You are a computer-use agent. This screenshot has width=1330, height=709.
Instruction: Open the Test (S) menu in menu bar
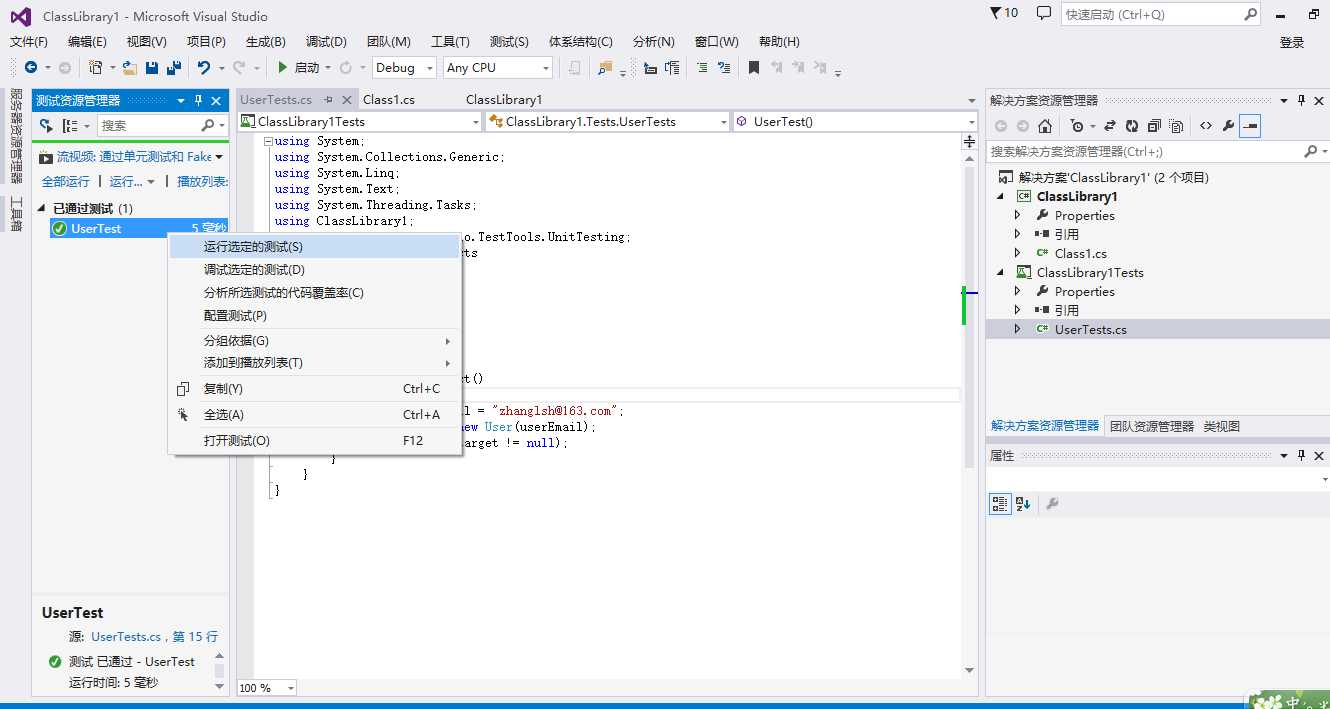coord(509,41)
